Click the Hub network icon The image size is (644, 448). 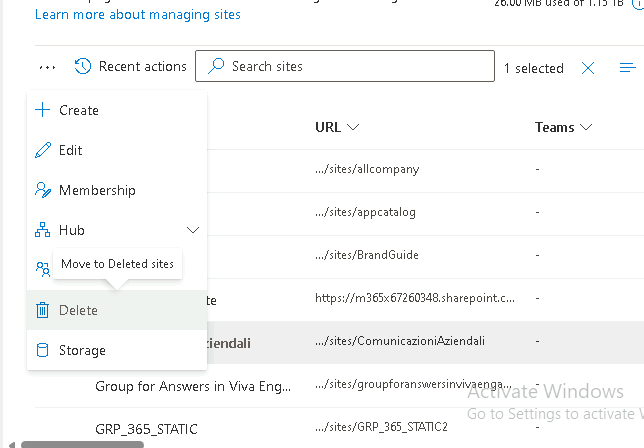pos(42,230)
